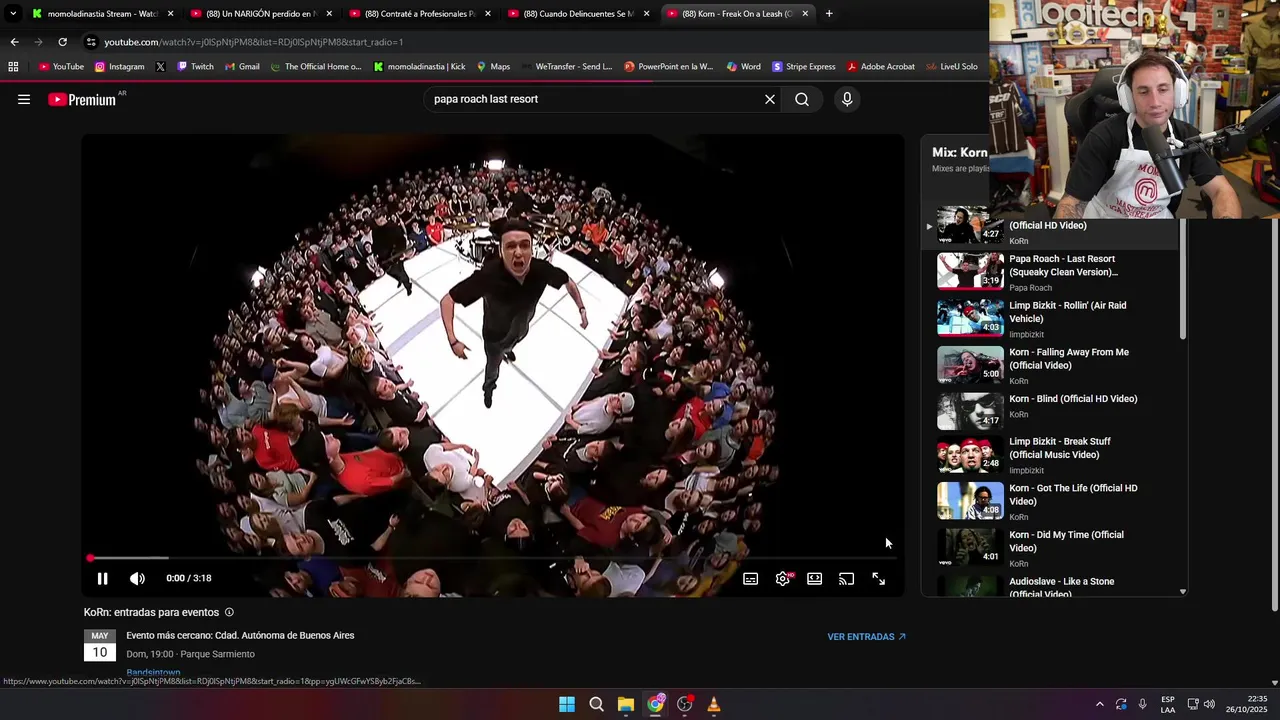Open the Adobe Acrobat bookmark
The height and width of the screenshot is (720, 1280).
pyautogui.click(x=880, y=66)
